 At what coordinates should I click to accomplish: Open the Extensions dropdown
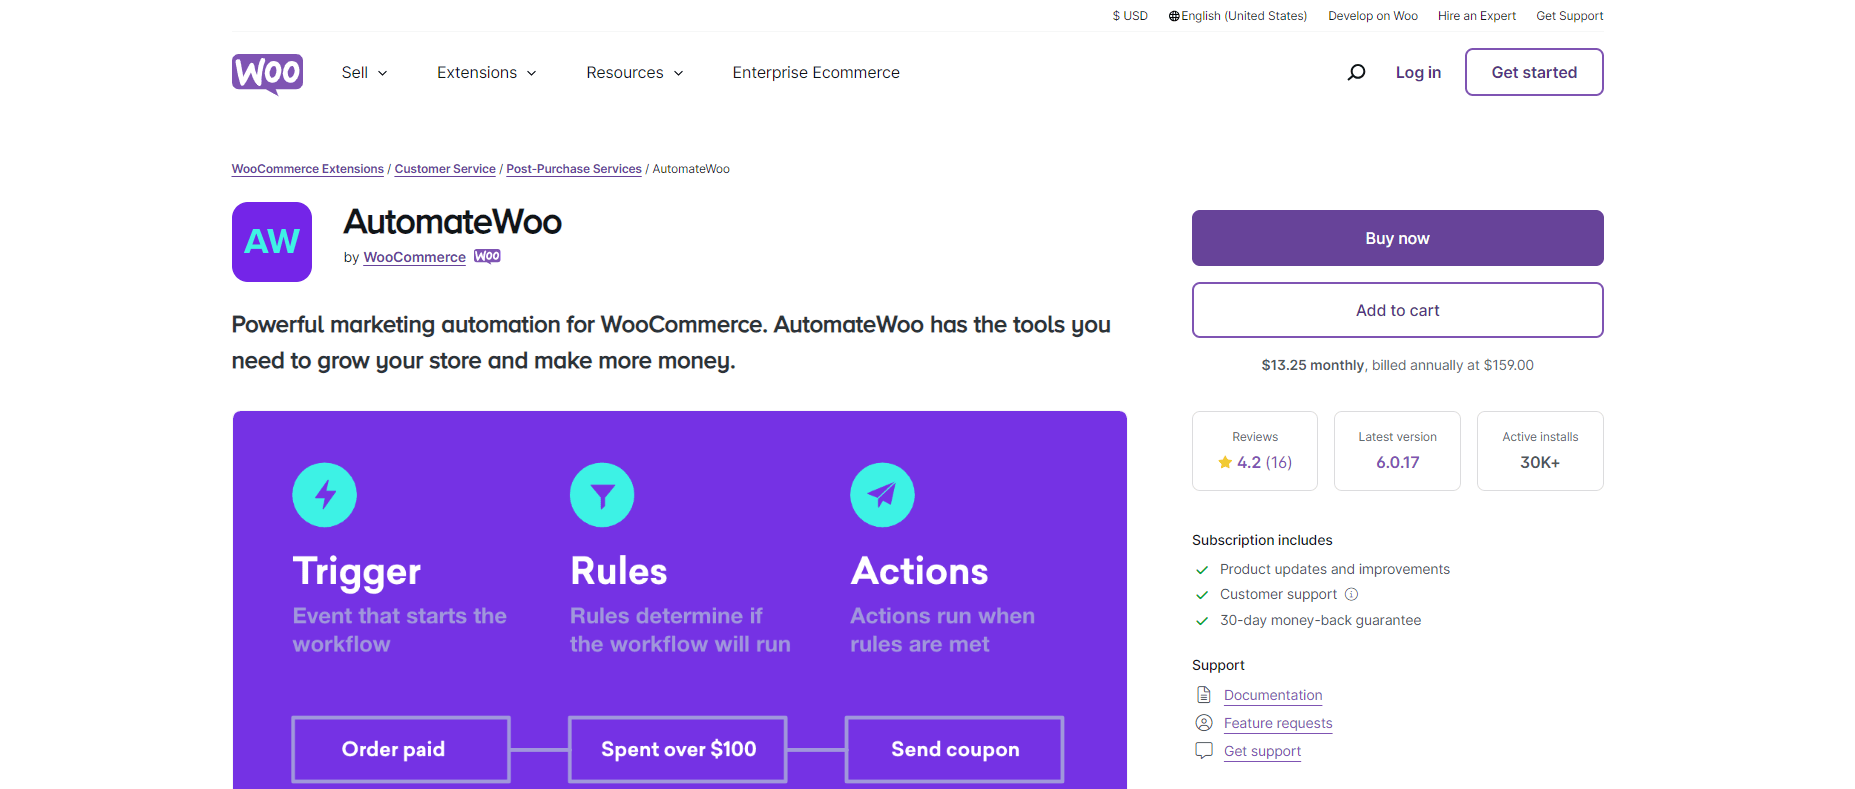pos(486,72)
